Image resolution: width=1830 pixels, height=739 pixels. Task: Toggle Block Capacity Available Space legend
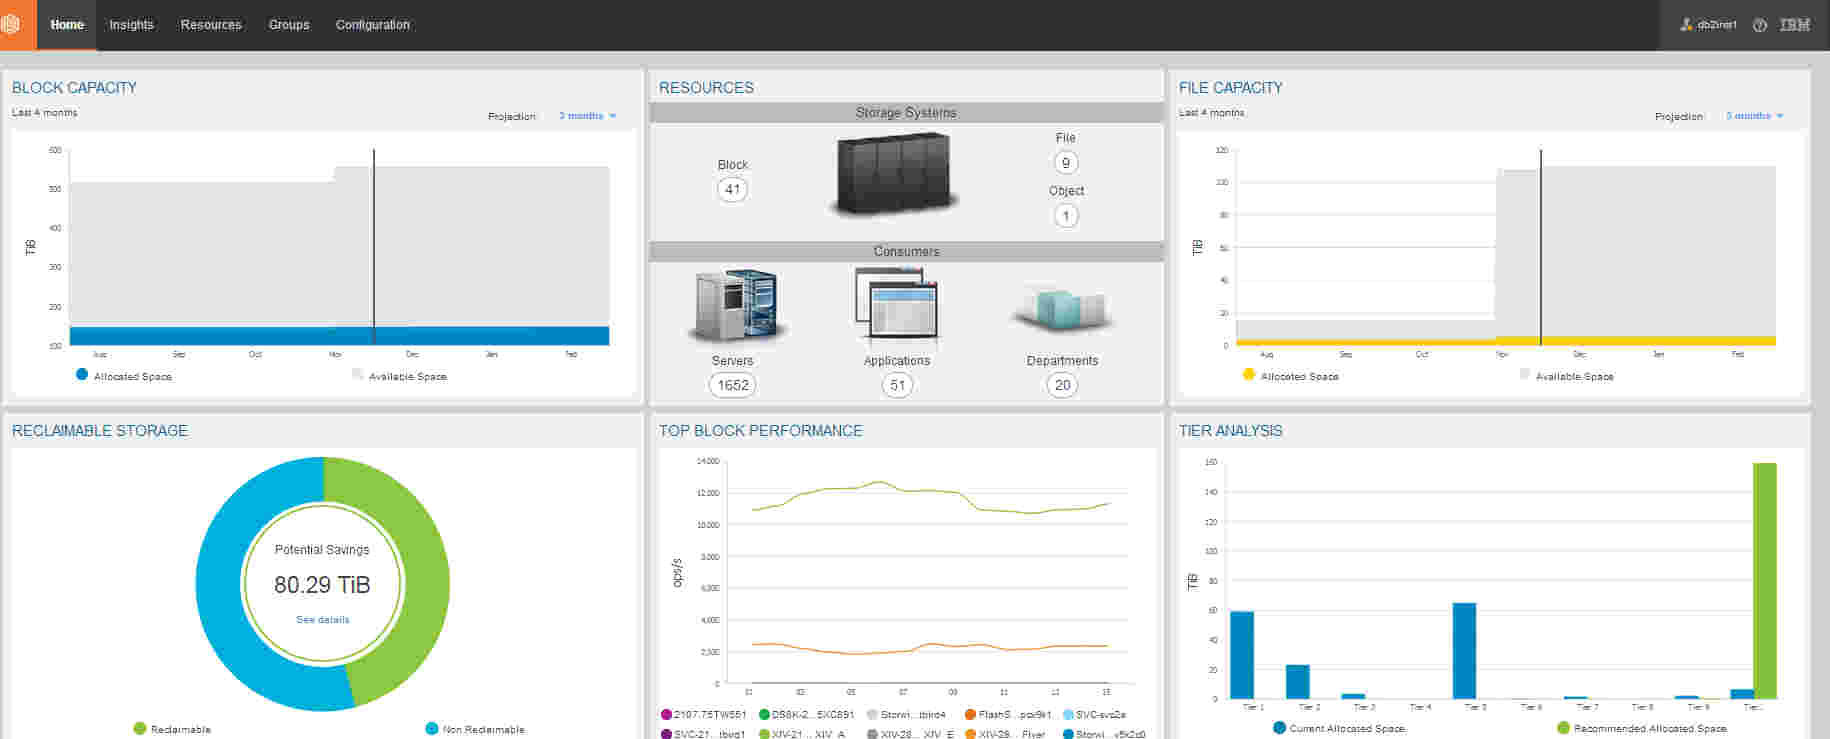pyautogui.click(x=399, y=376)
